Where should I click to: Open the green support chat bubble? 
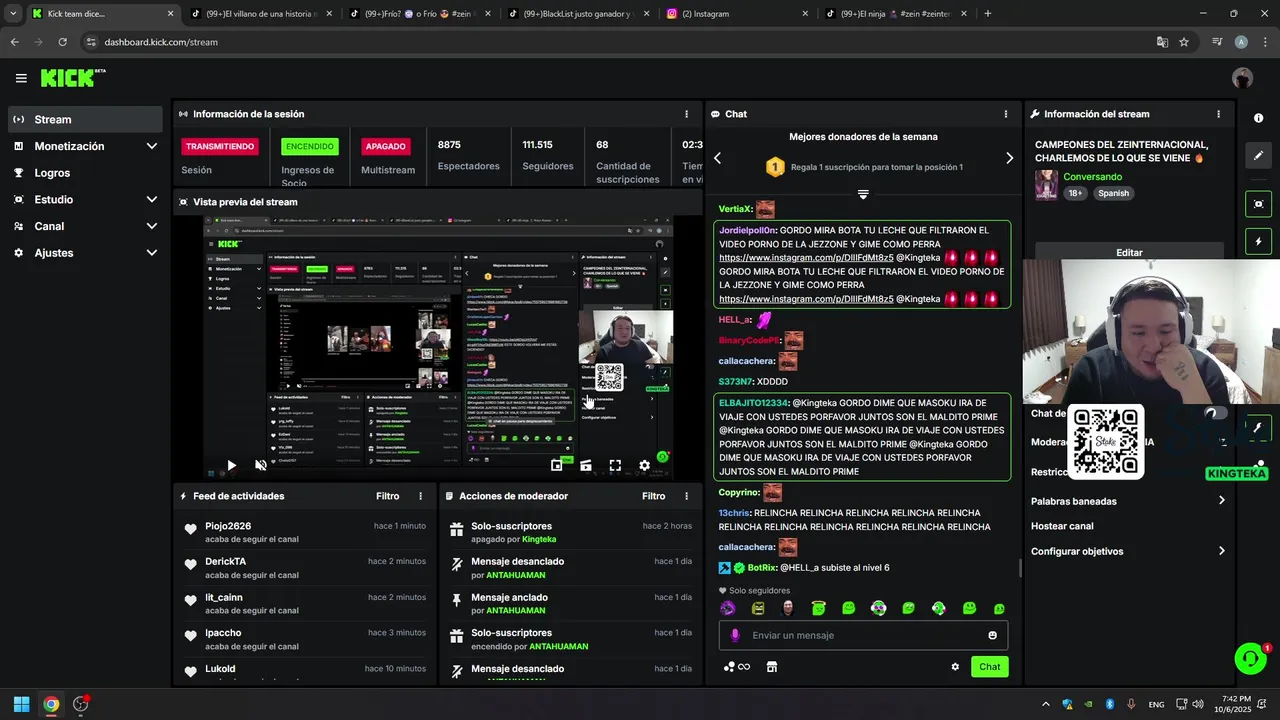[x=1250, y=658]
